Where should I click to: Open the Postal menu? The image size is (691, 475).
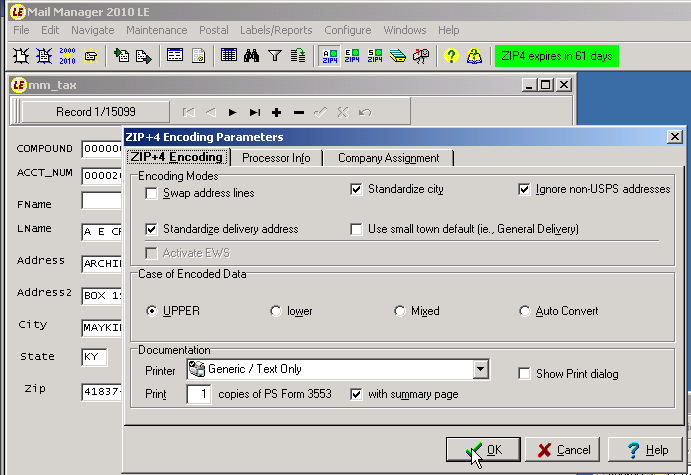coord(214,30)
